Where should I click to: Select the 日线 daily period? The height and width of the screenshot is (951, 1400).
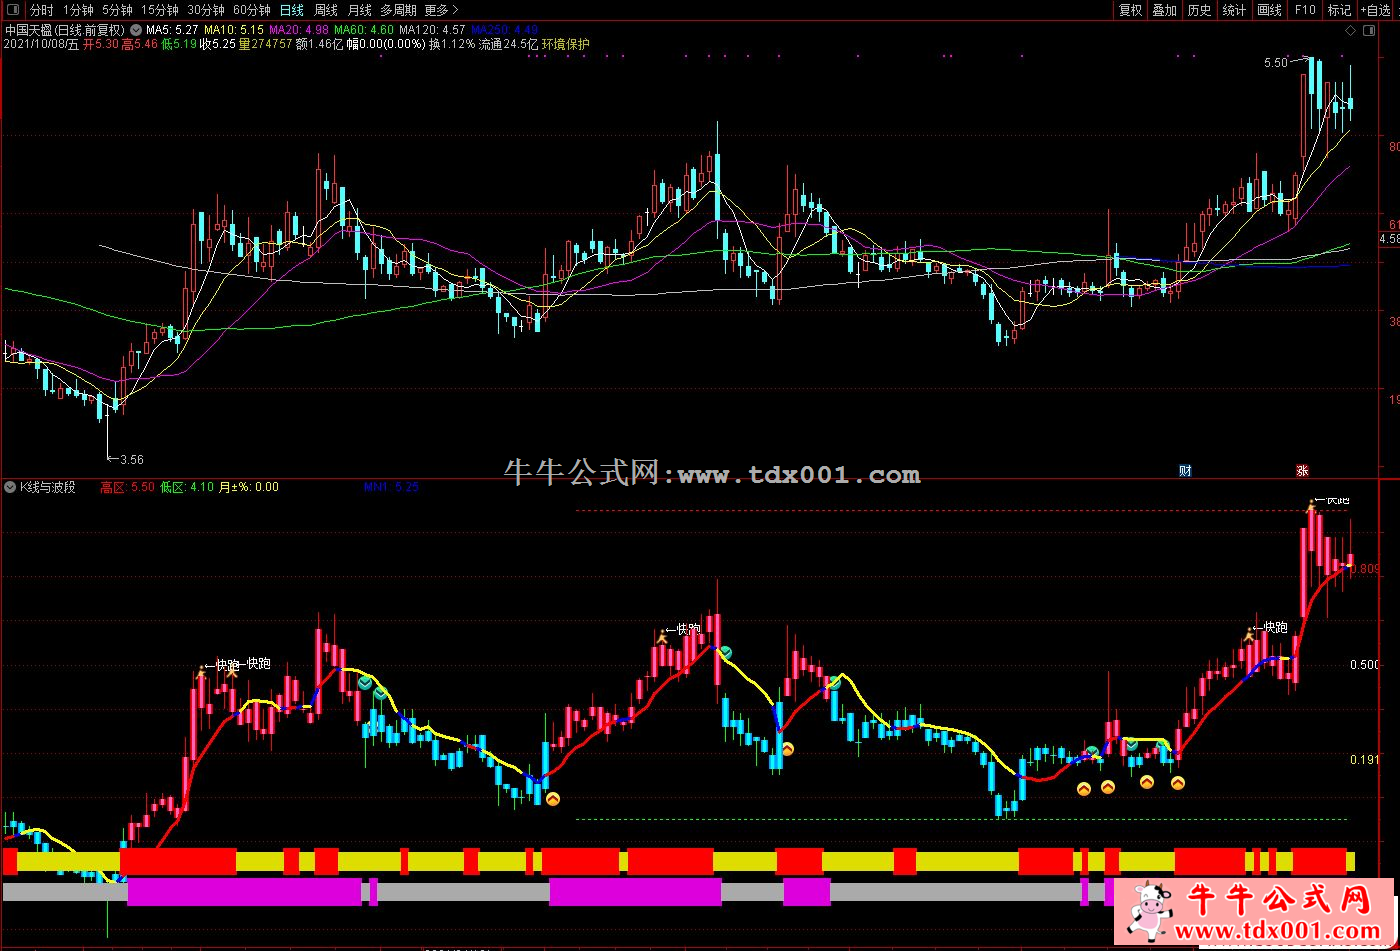click(x=291, y=10)
